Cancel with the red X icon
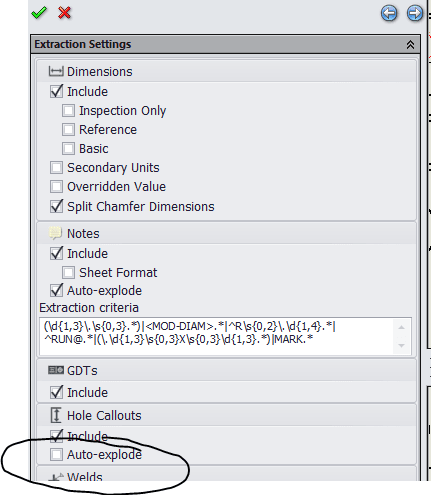431x495 pixels. (x=64, y=13)
